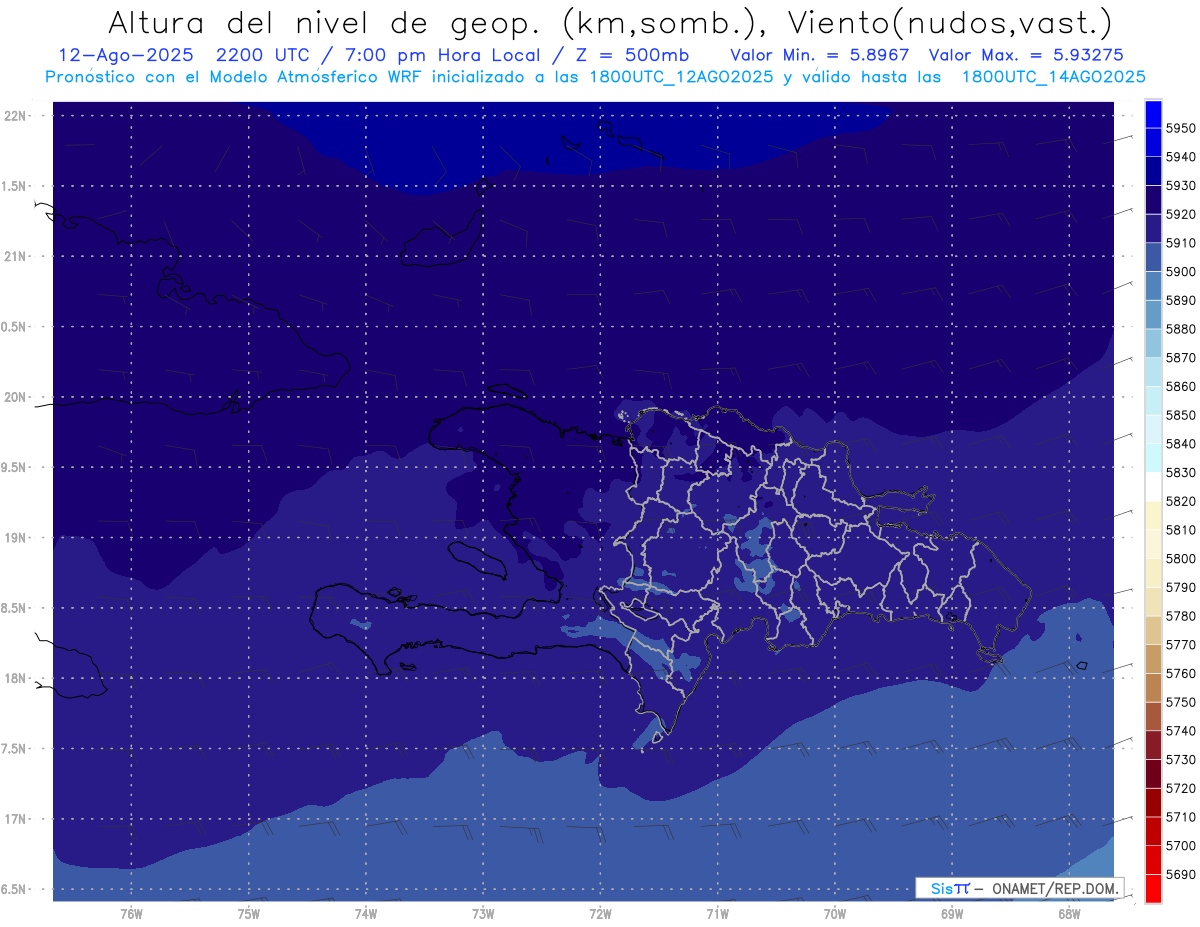The image size is (1200, 927).
Task: Click the "5950" colorbar value
Action: pos(1180,128)
